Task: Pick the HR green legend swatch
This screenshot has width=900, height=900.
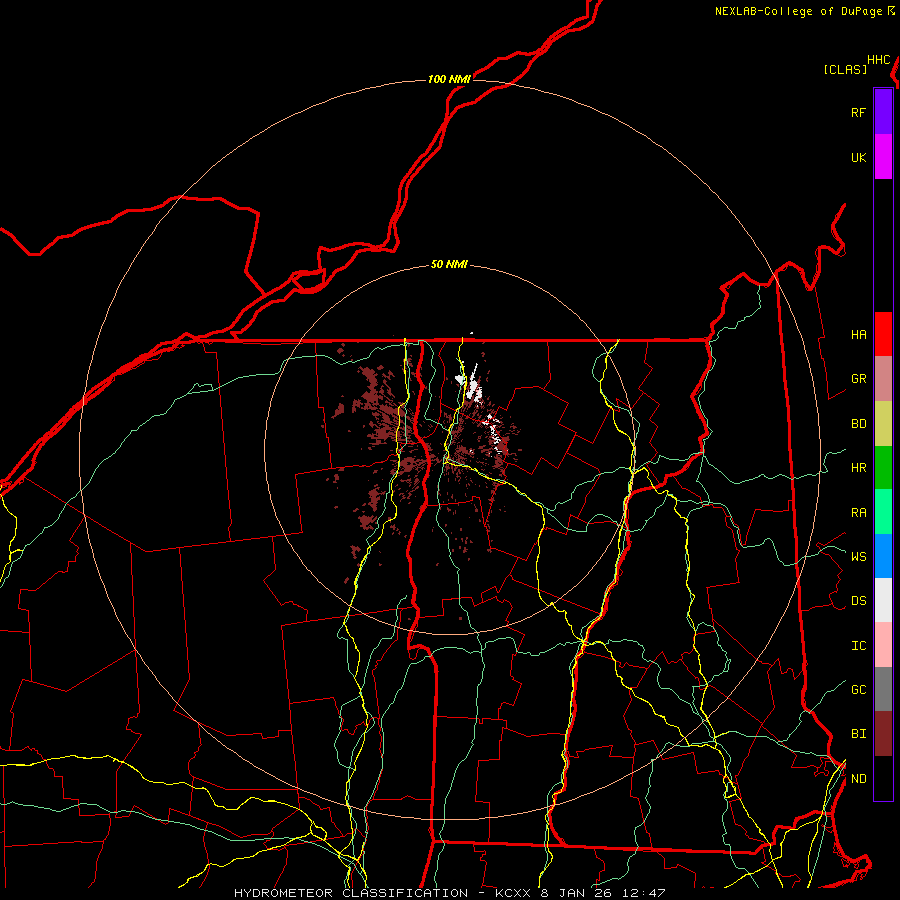Action: point(883,467)
